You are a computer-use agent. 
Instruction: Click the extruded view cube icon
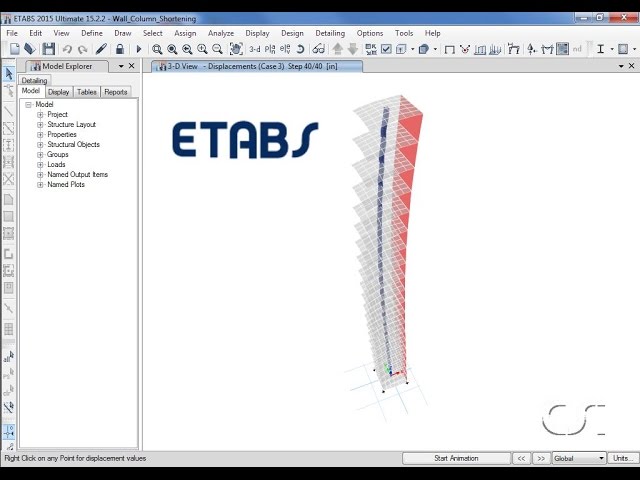coord(424,49)
